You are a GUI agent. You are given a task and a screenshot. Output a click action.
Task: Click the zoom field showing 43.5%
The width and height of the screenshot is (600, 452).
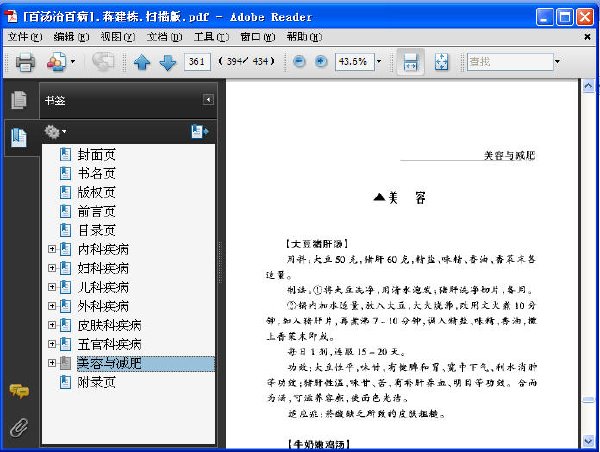pyautogui.click(x=355, y=61)
